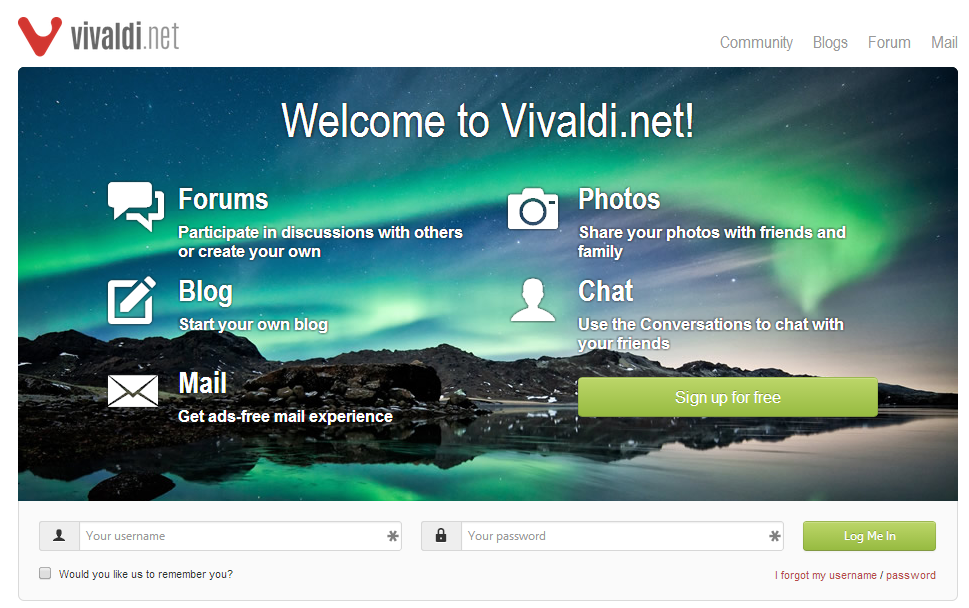Open the Community menu item
The height and width of the screenshot is (608, 969).
(x=756, y=43)
